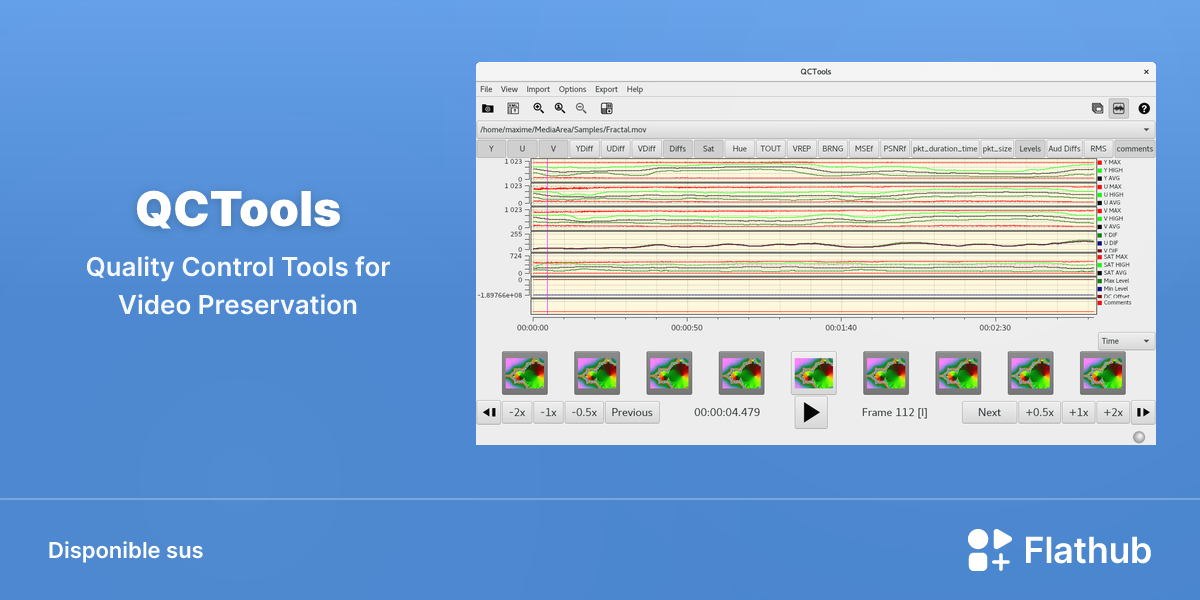Open the Time axis dropdown

(1126, 341)
